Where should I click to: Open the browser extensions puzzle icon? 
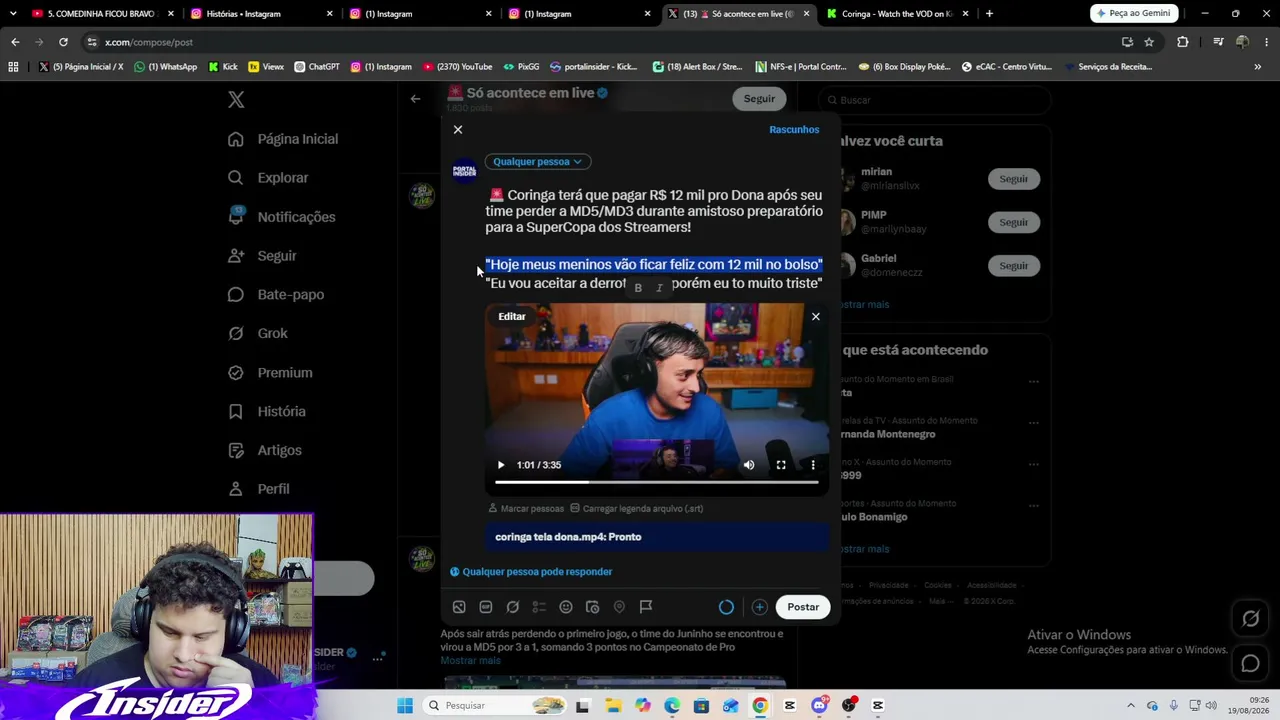click(1183, 42)
